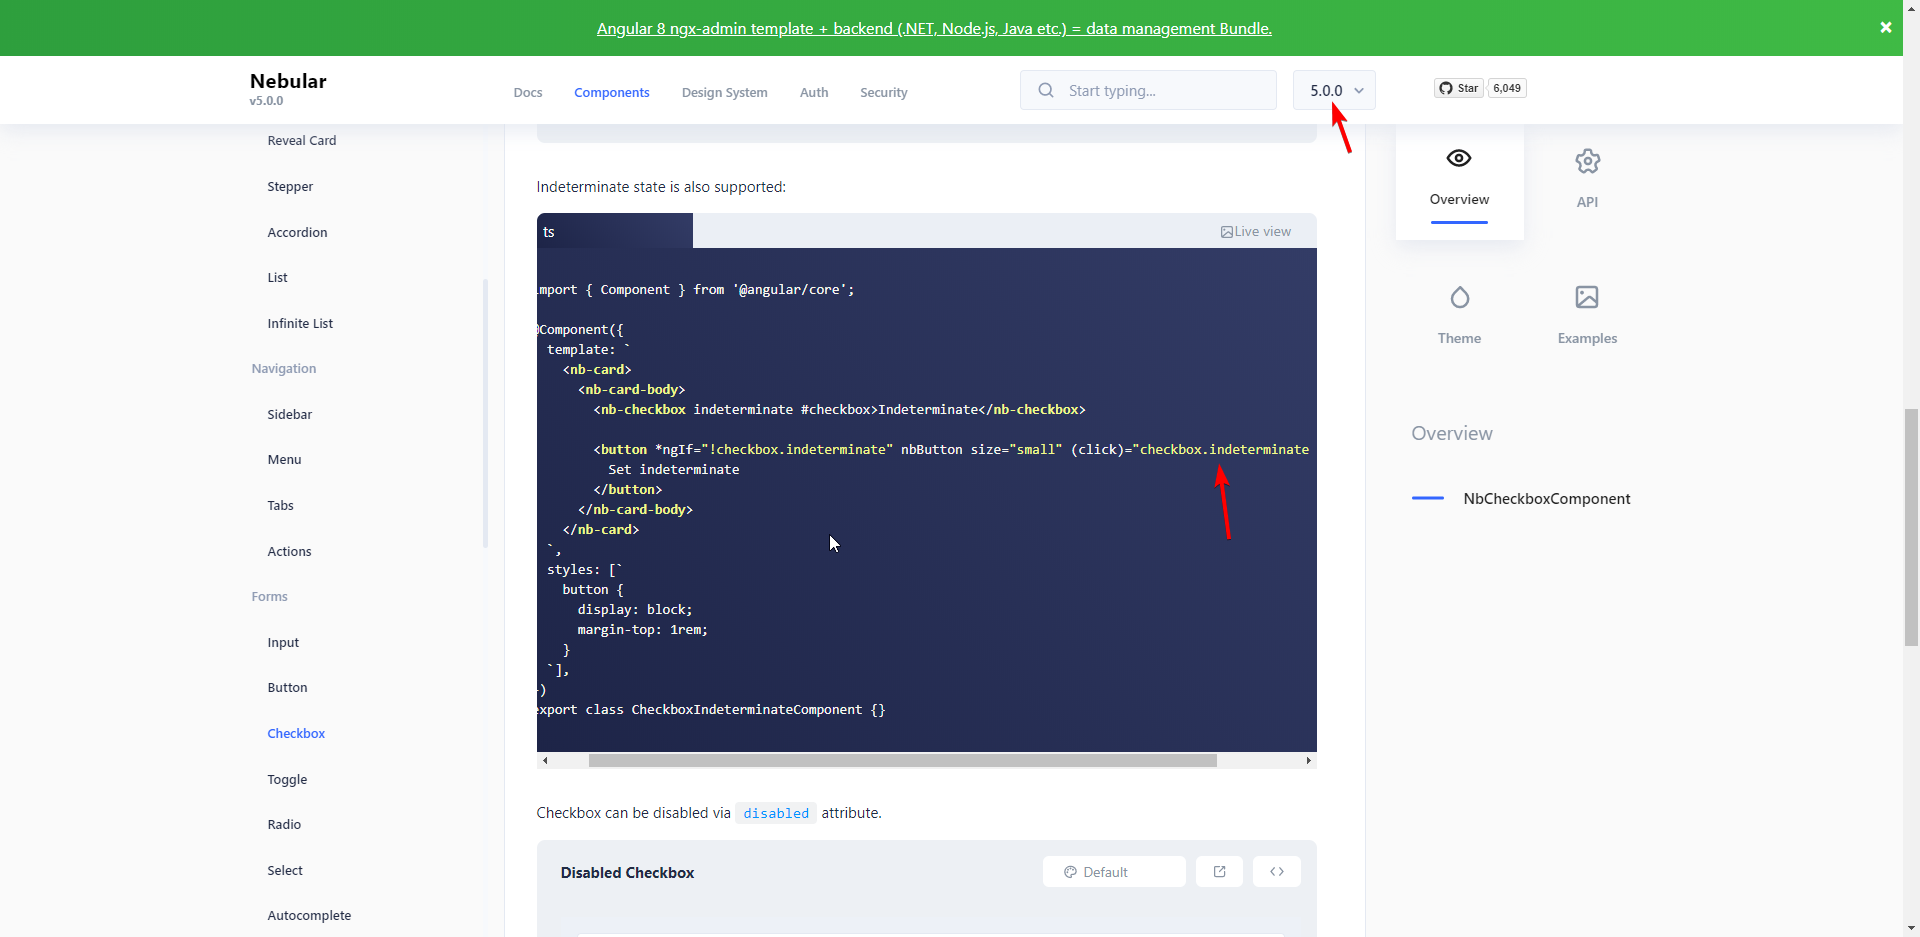Open the Security menu item
1920x937 pixels.
(x=884, y=92)
